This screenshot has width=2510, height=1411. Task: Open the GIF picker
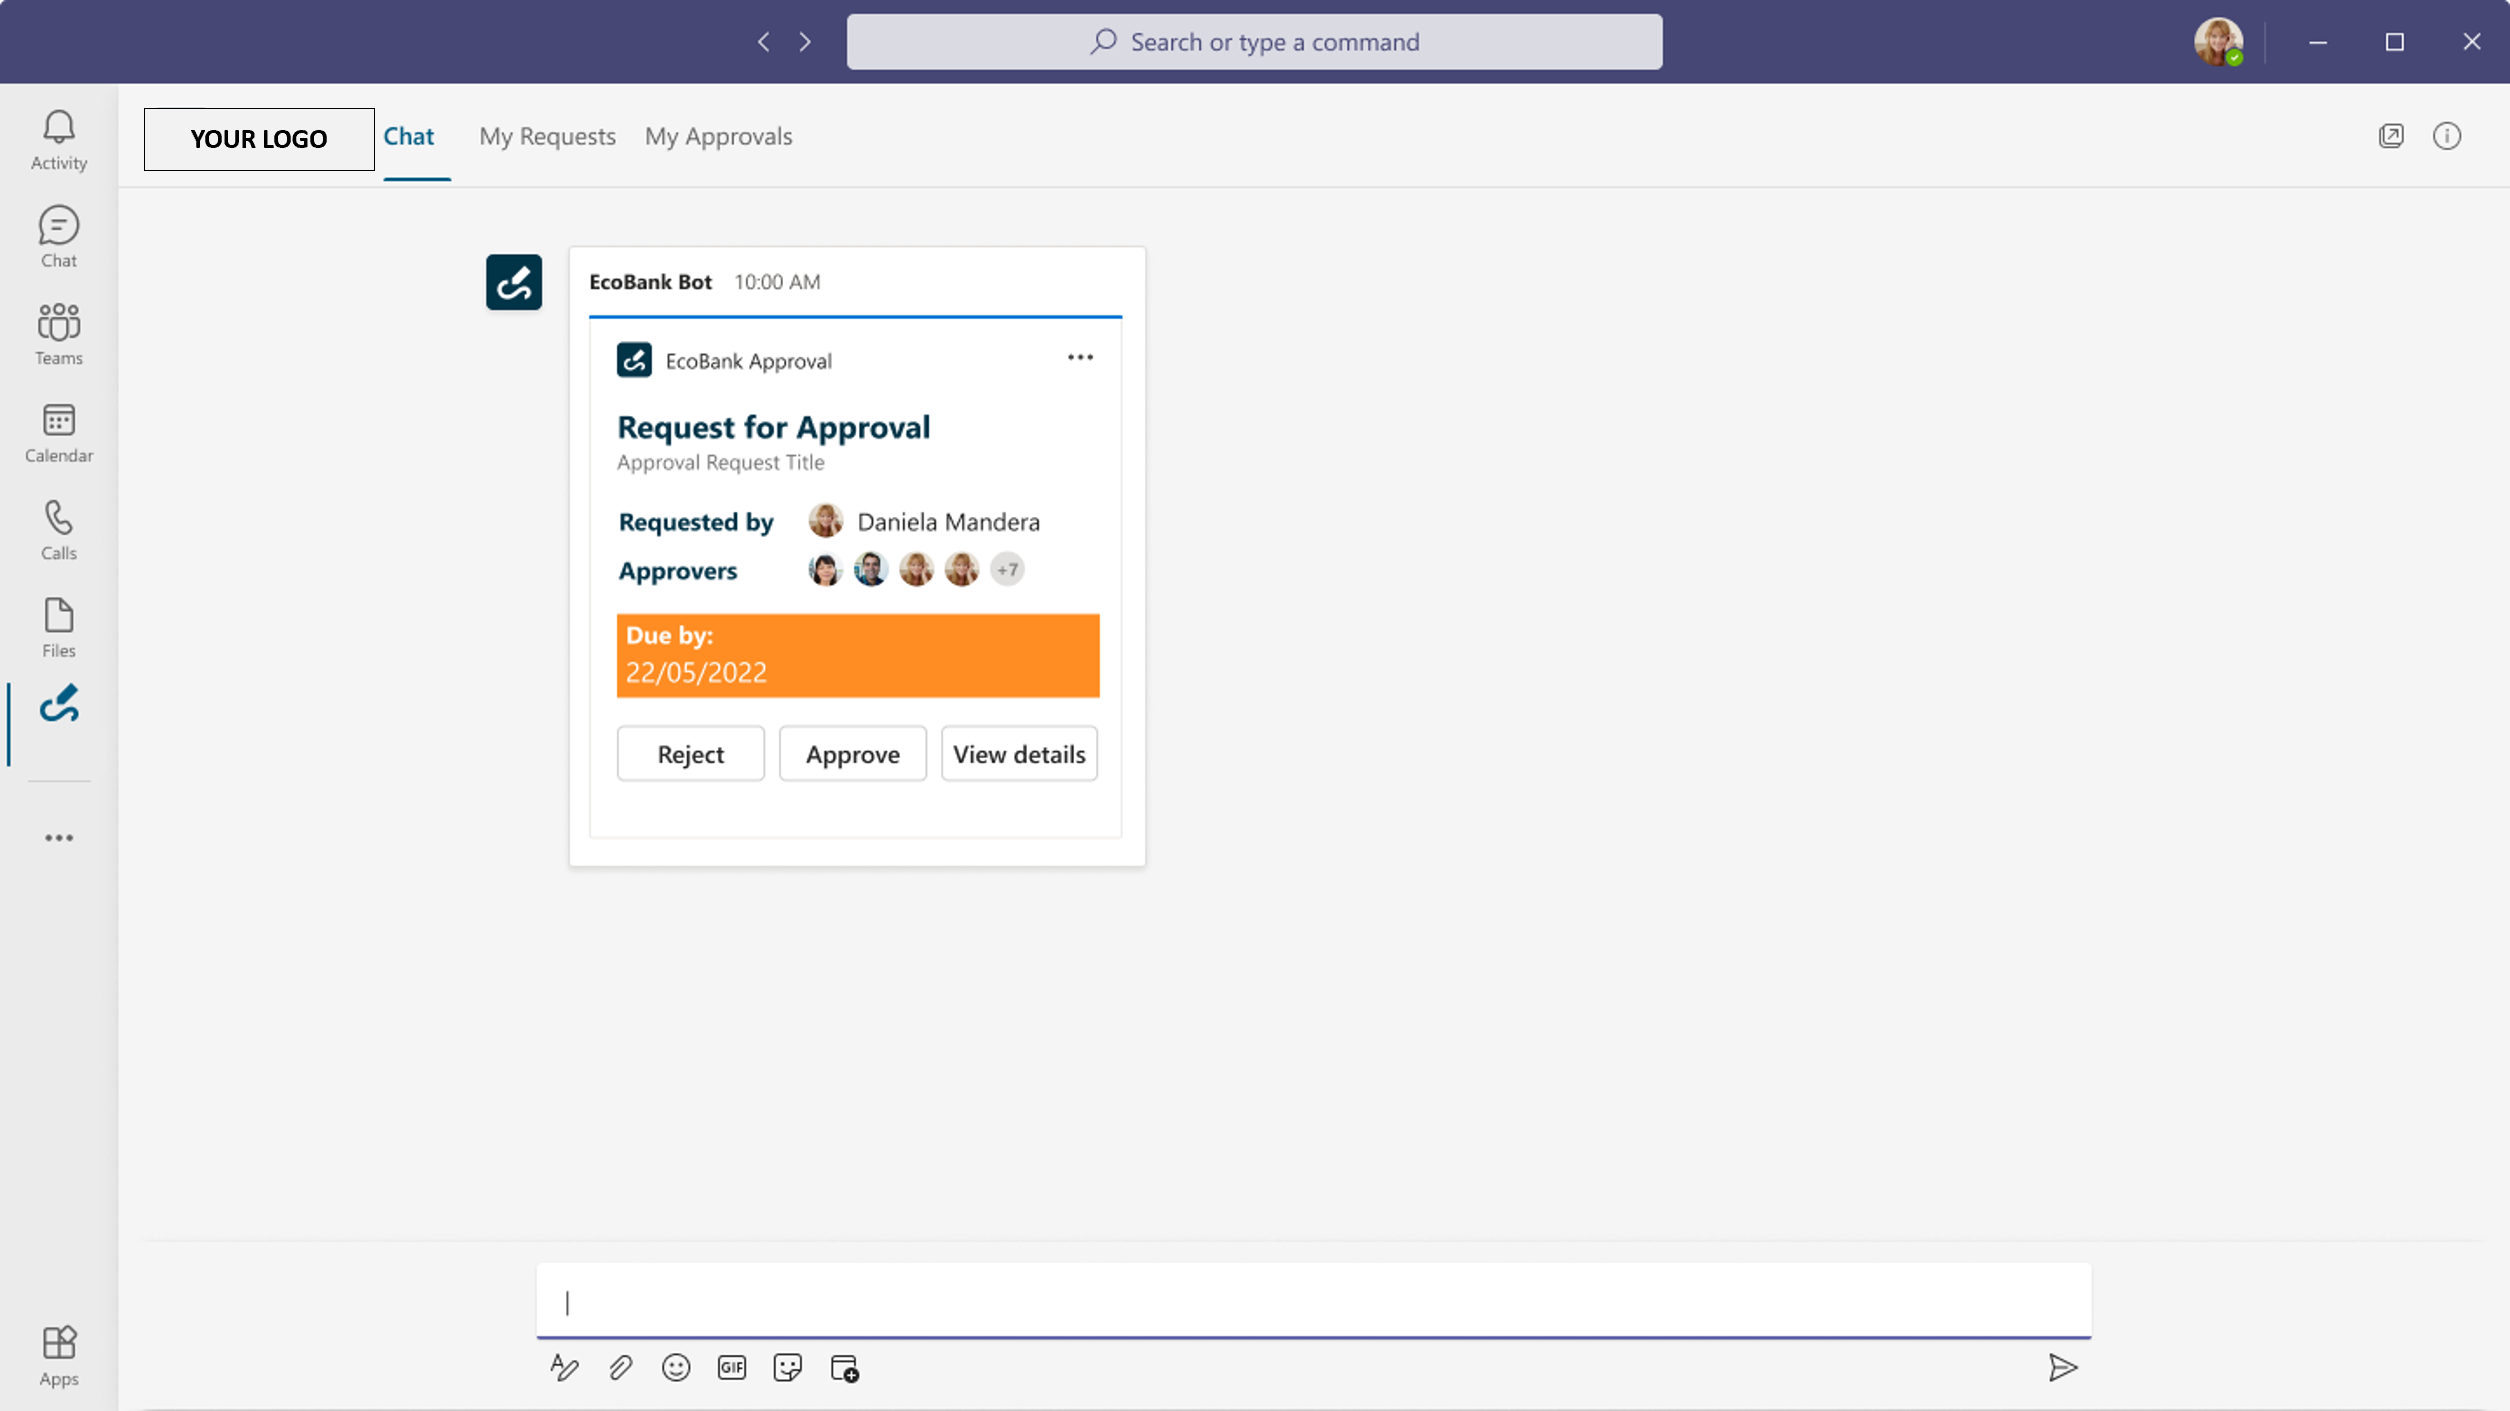[732, 1367]
